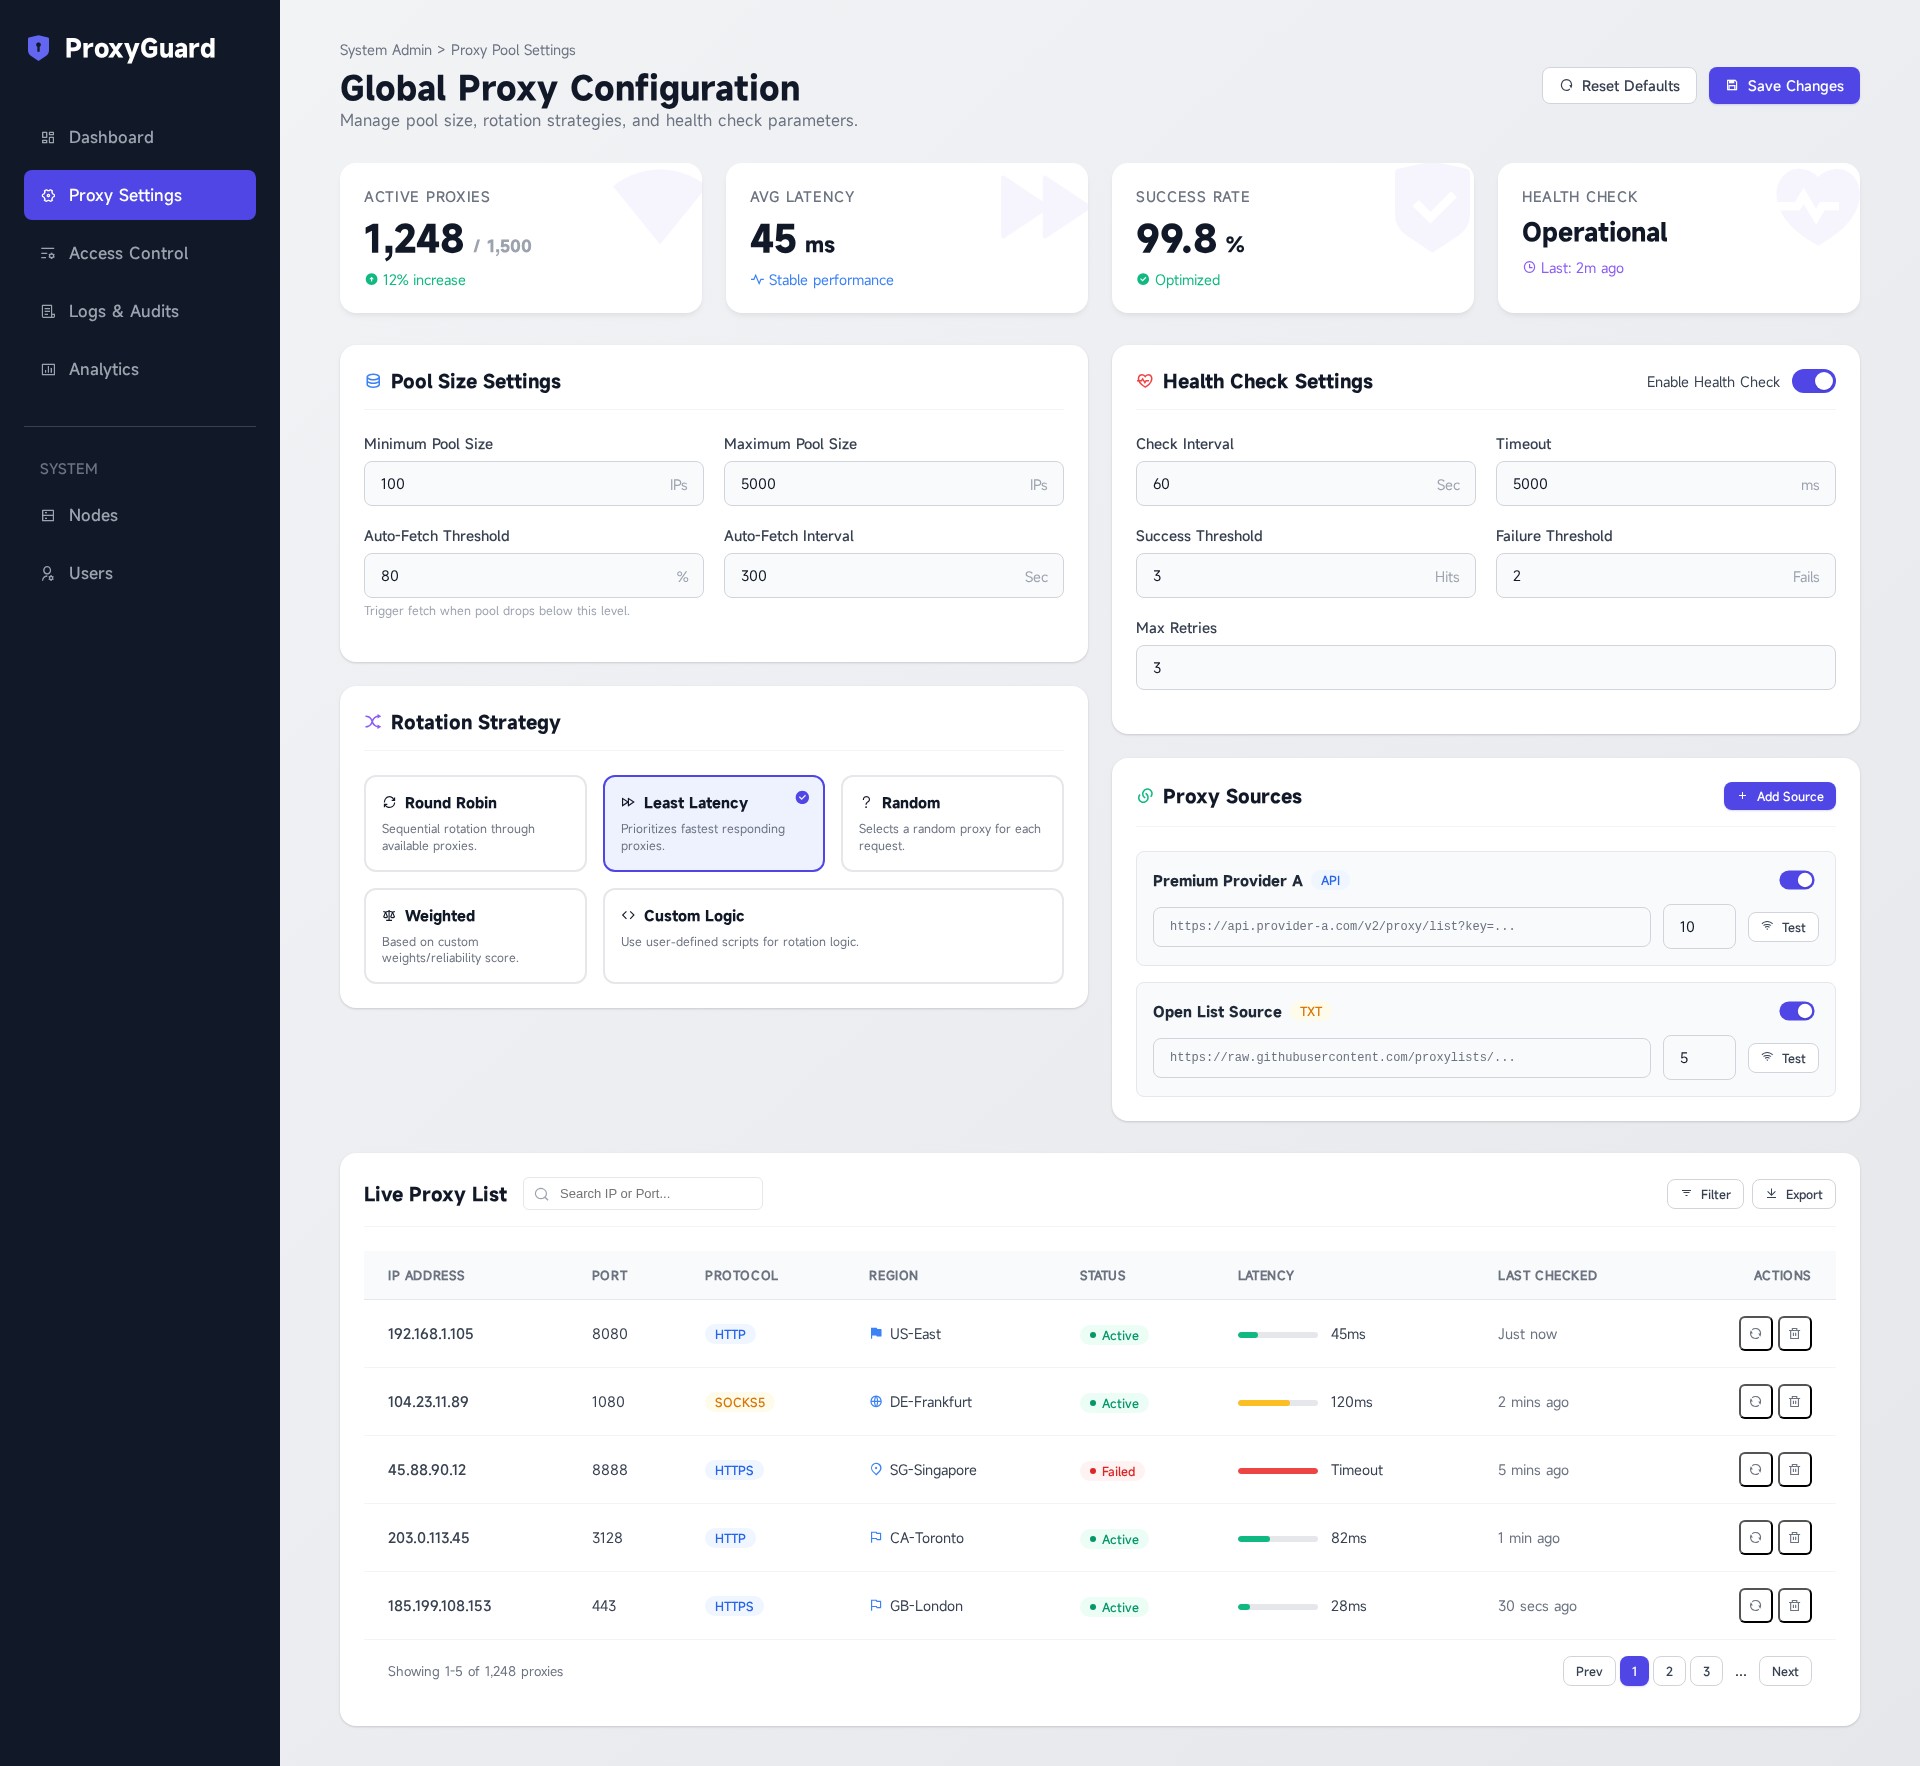Click the refresh icon for 203.0.113.45
Screen dimensions: 1920x1766
[x=1755, y=1537]
